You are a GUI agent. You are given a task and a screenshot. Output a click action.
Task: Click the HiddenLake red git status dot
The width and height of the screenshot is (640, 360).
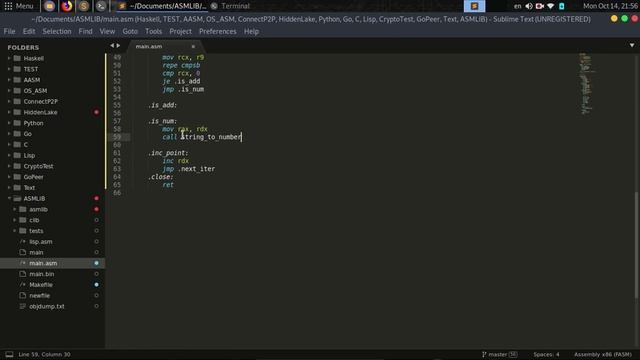[96, 112]
